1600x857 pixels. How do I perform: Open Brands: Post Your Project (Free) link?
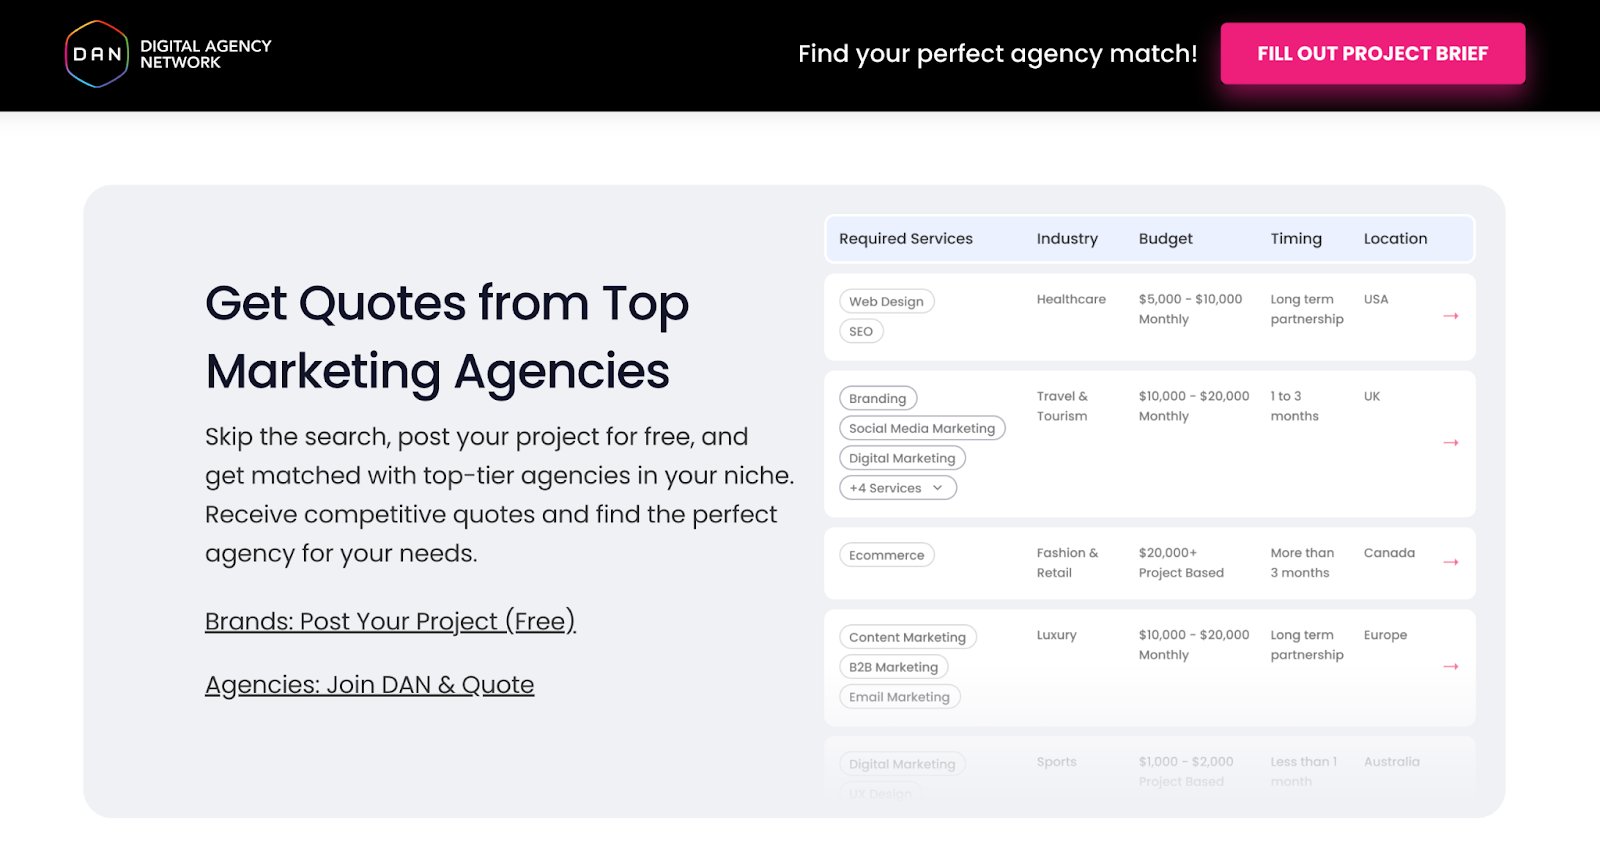point(390,621)
